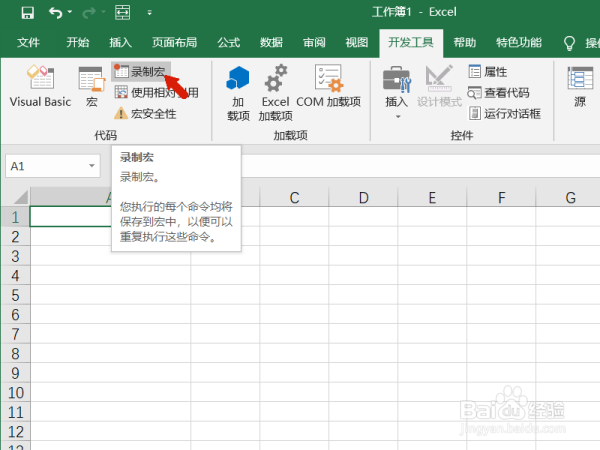The image size is (600, 450).
Task: Select row 1 header
Action: pos(15,217)
